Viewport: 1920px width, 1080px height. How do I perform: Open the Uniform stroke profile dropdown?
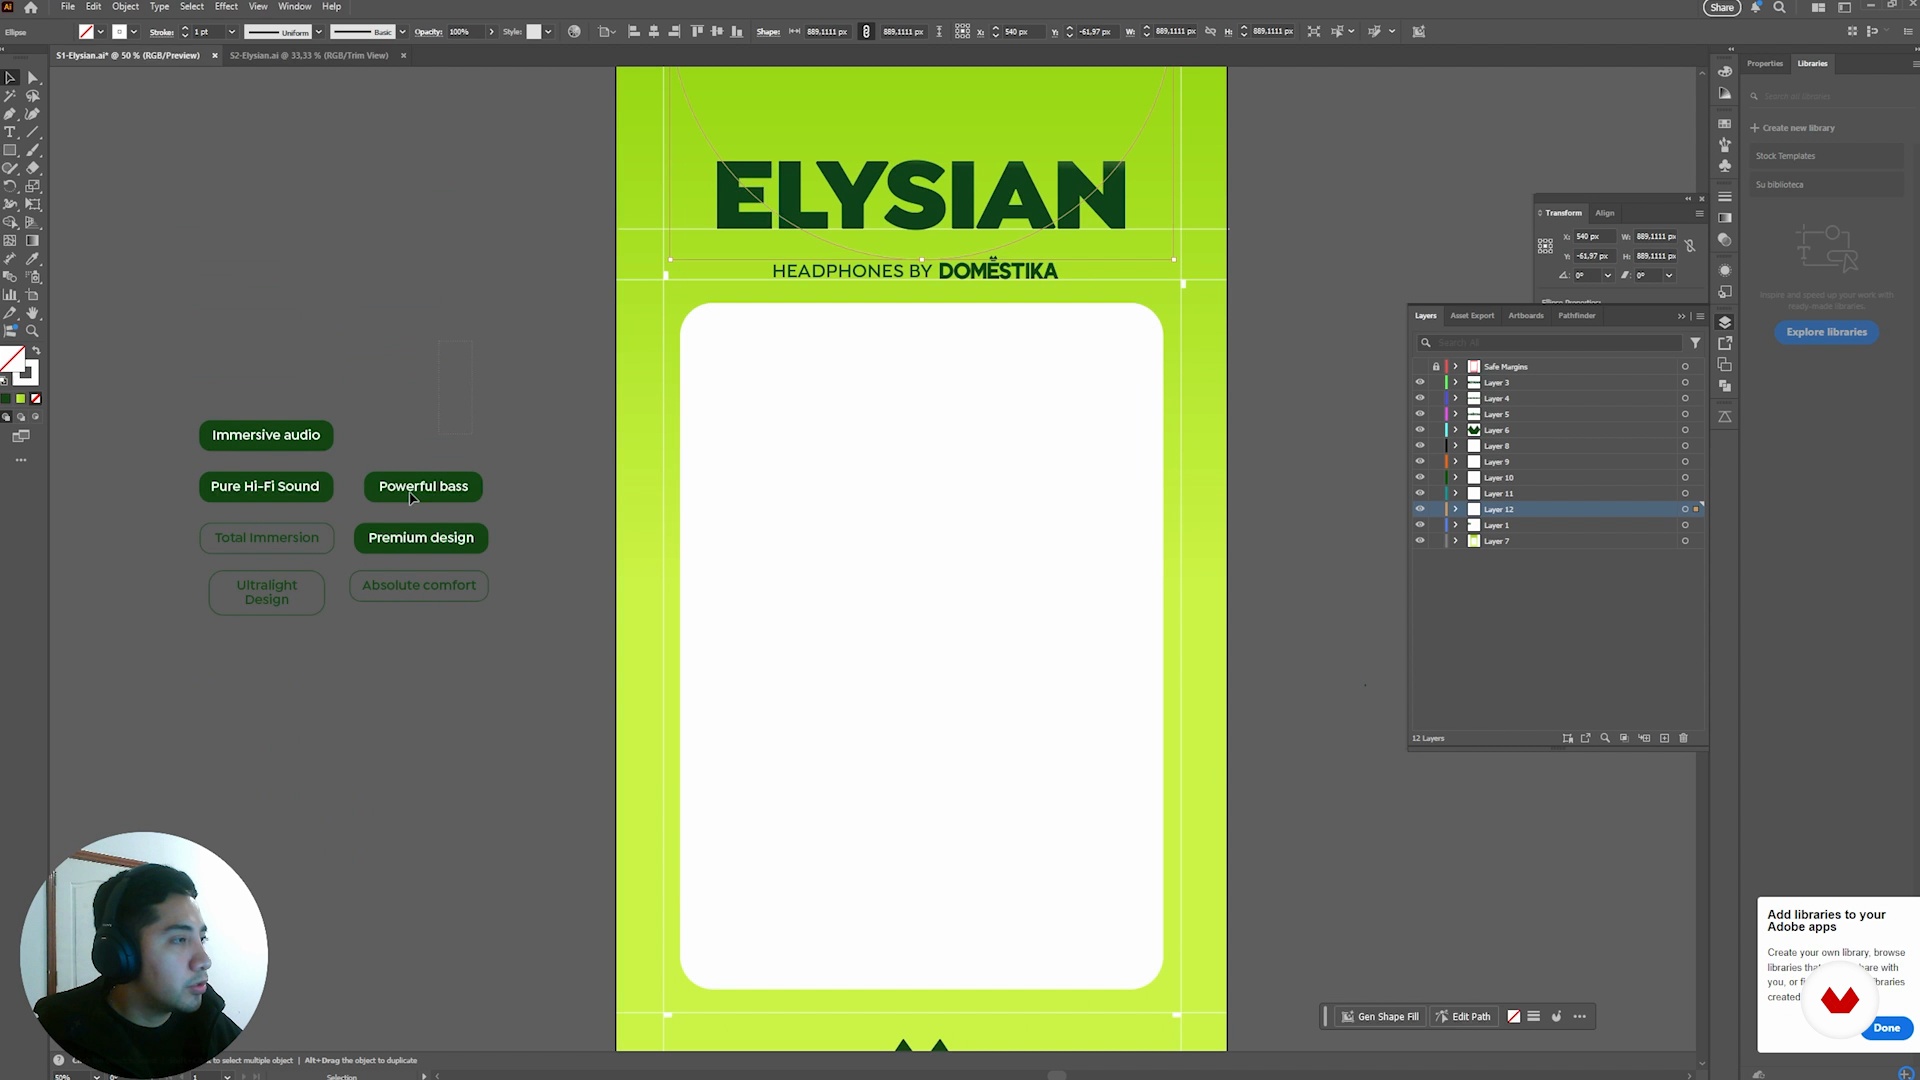[318, 32]
